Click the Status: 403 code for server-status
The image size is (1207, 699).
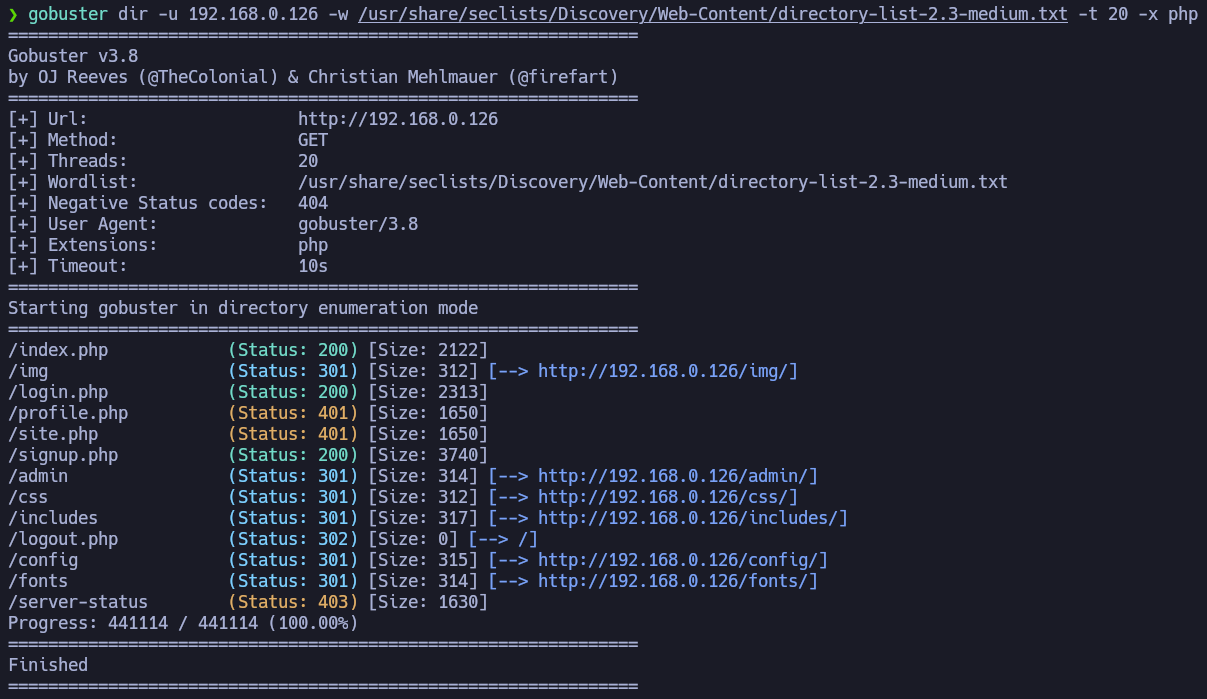coord(293,602)
